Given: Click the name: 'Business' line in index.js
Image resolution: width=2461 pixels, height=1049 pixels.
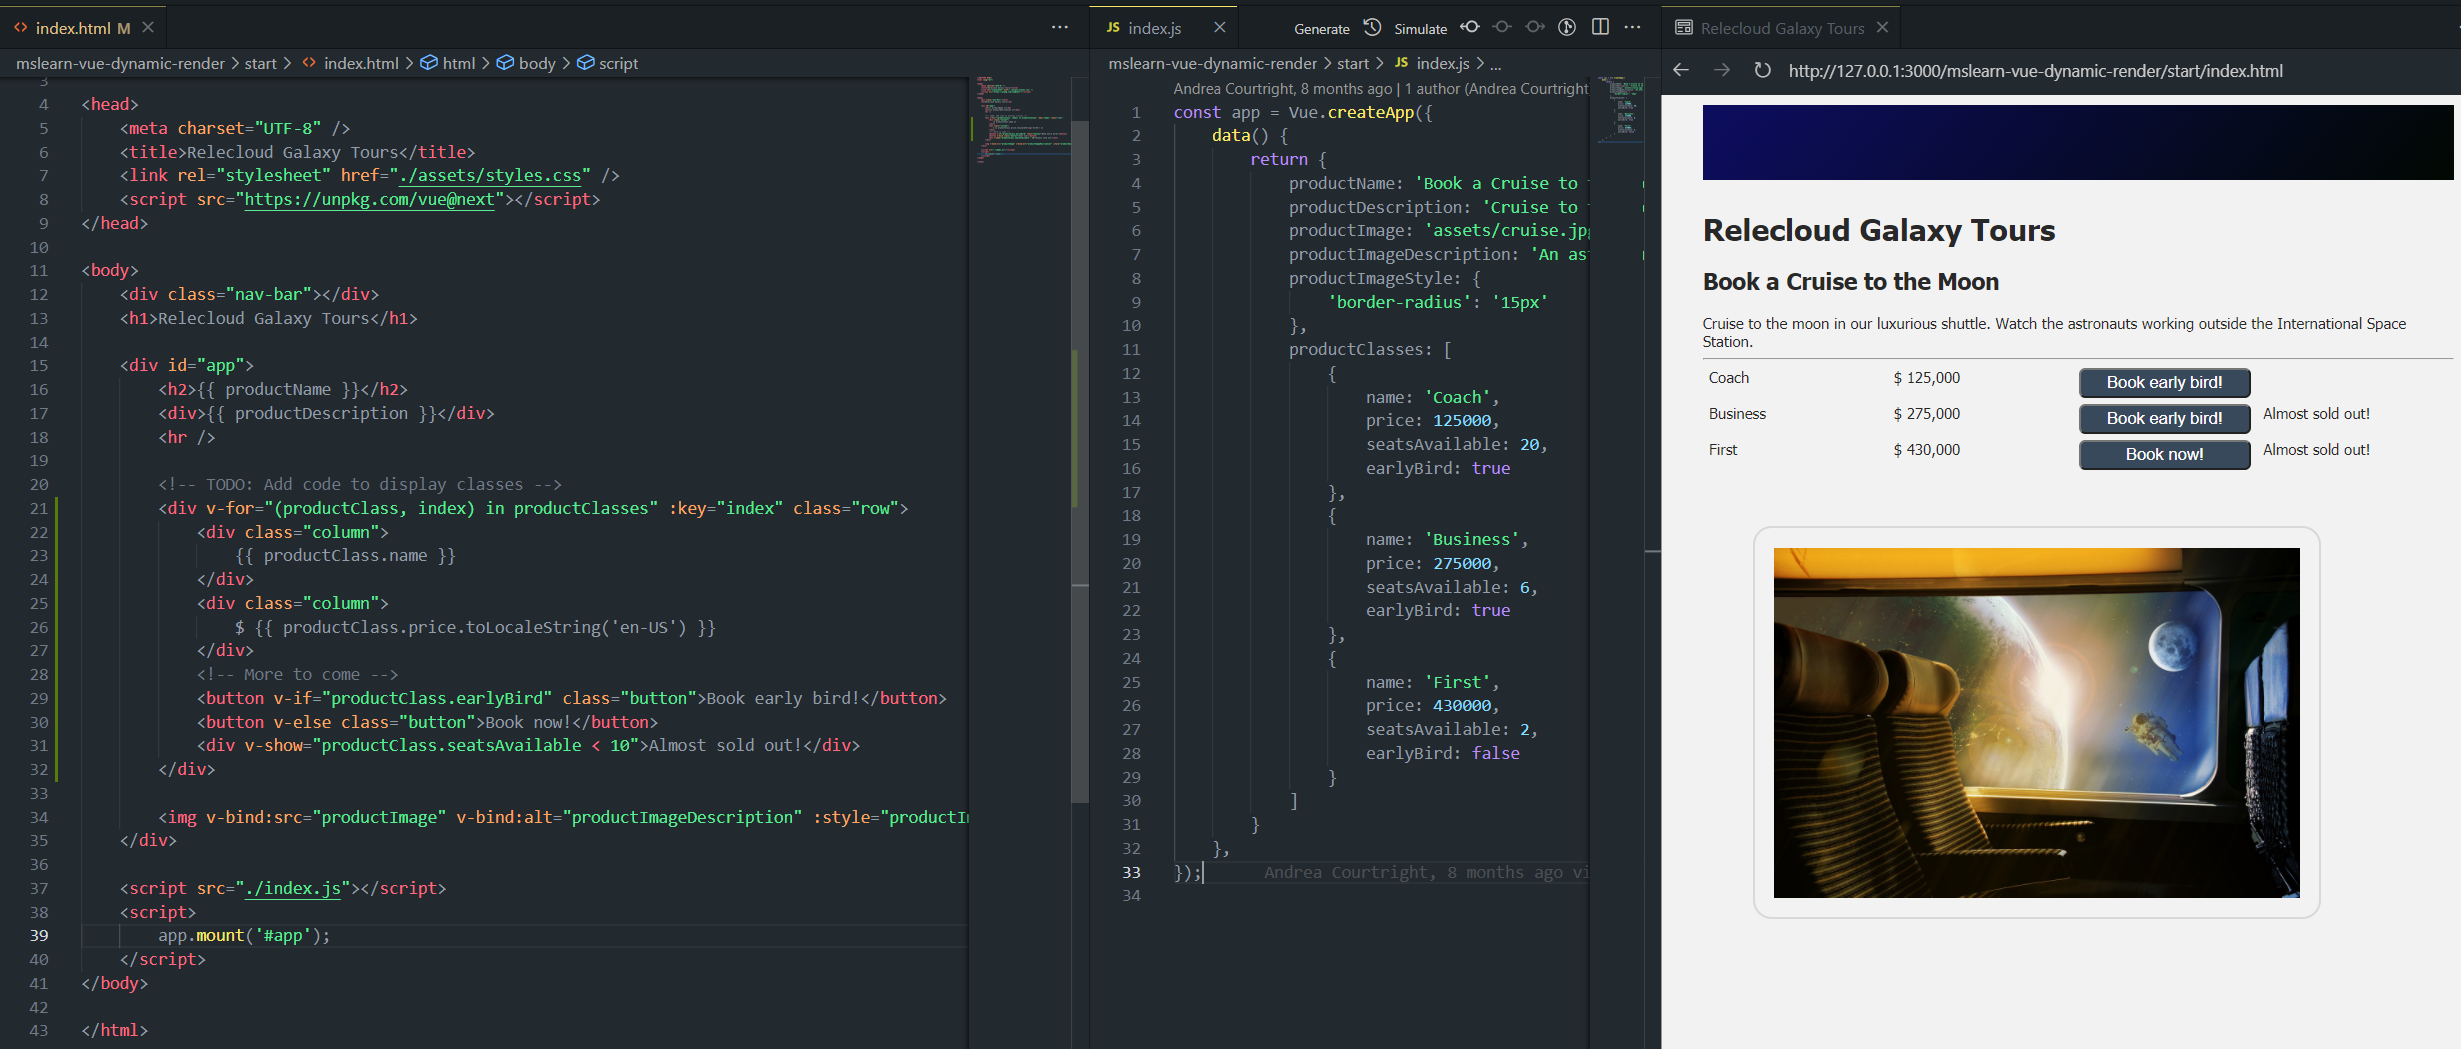Looking at the screenshot, I should (x=1447, y=539).
